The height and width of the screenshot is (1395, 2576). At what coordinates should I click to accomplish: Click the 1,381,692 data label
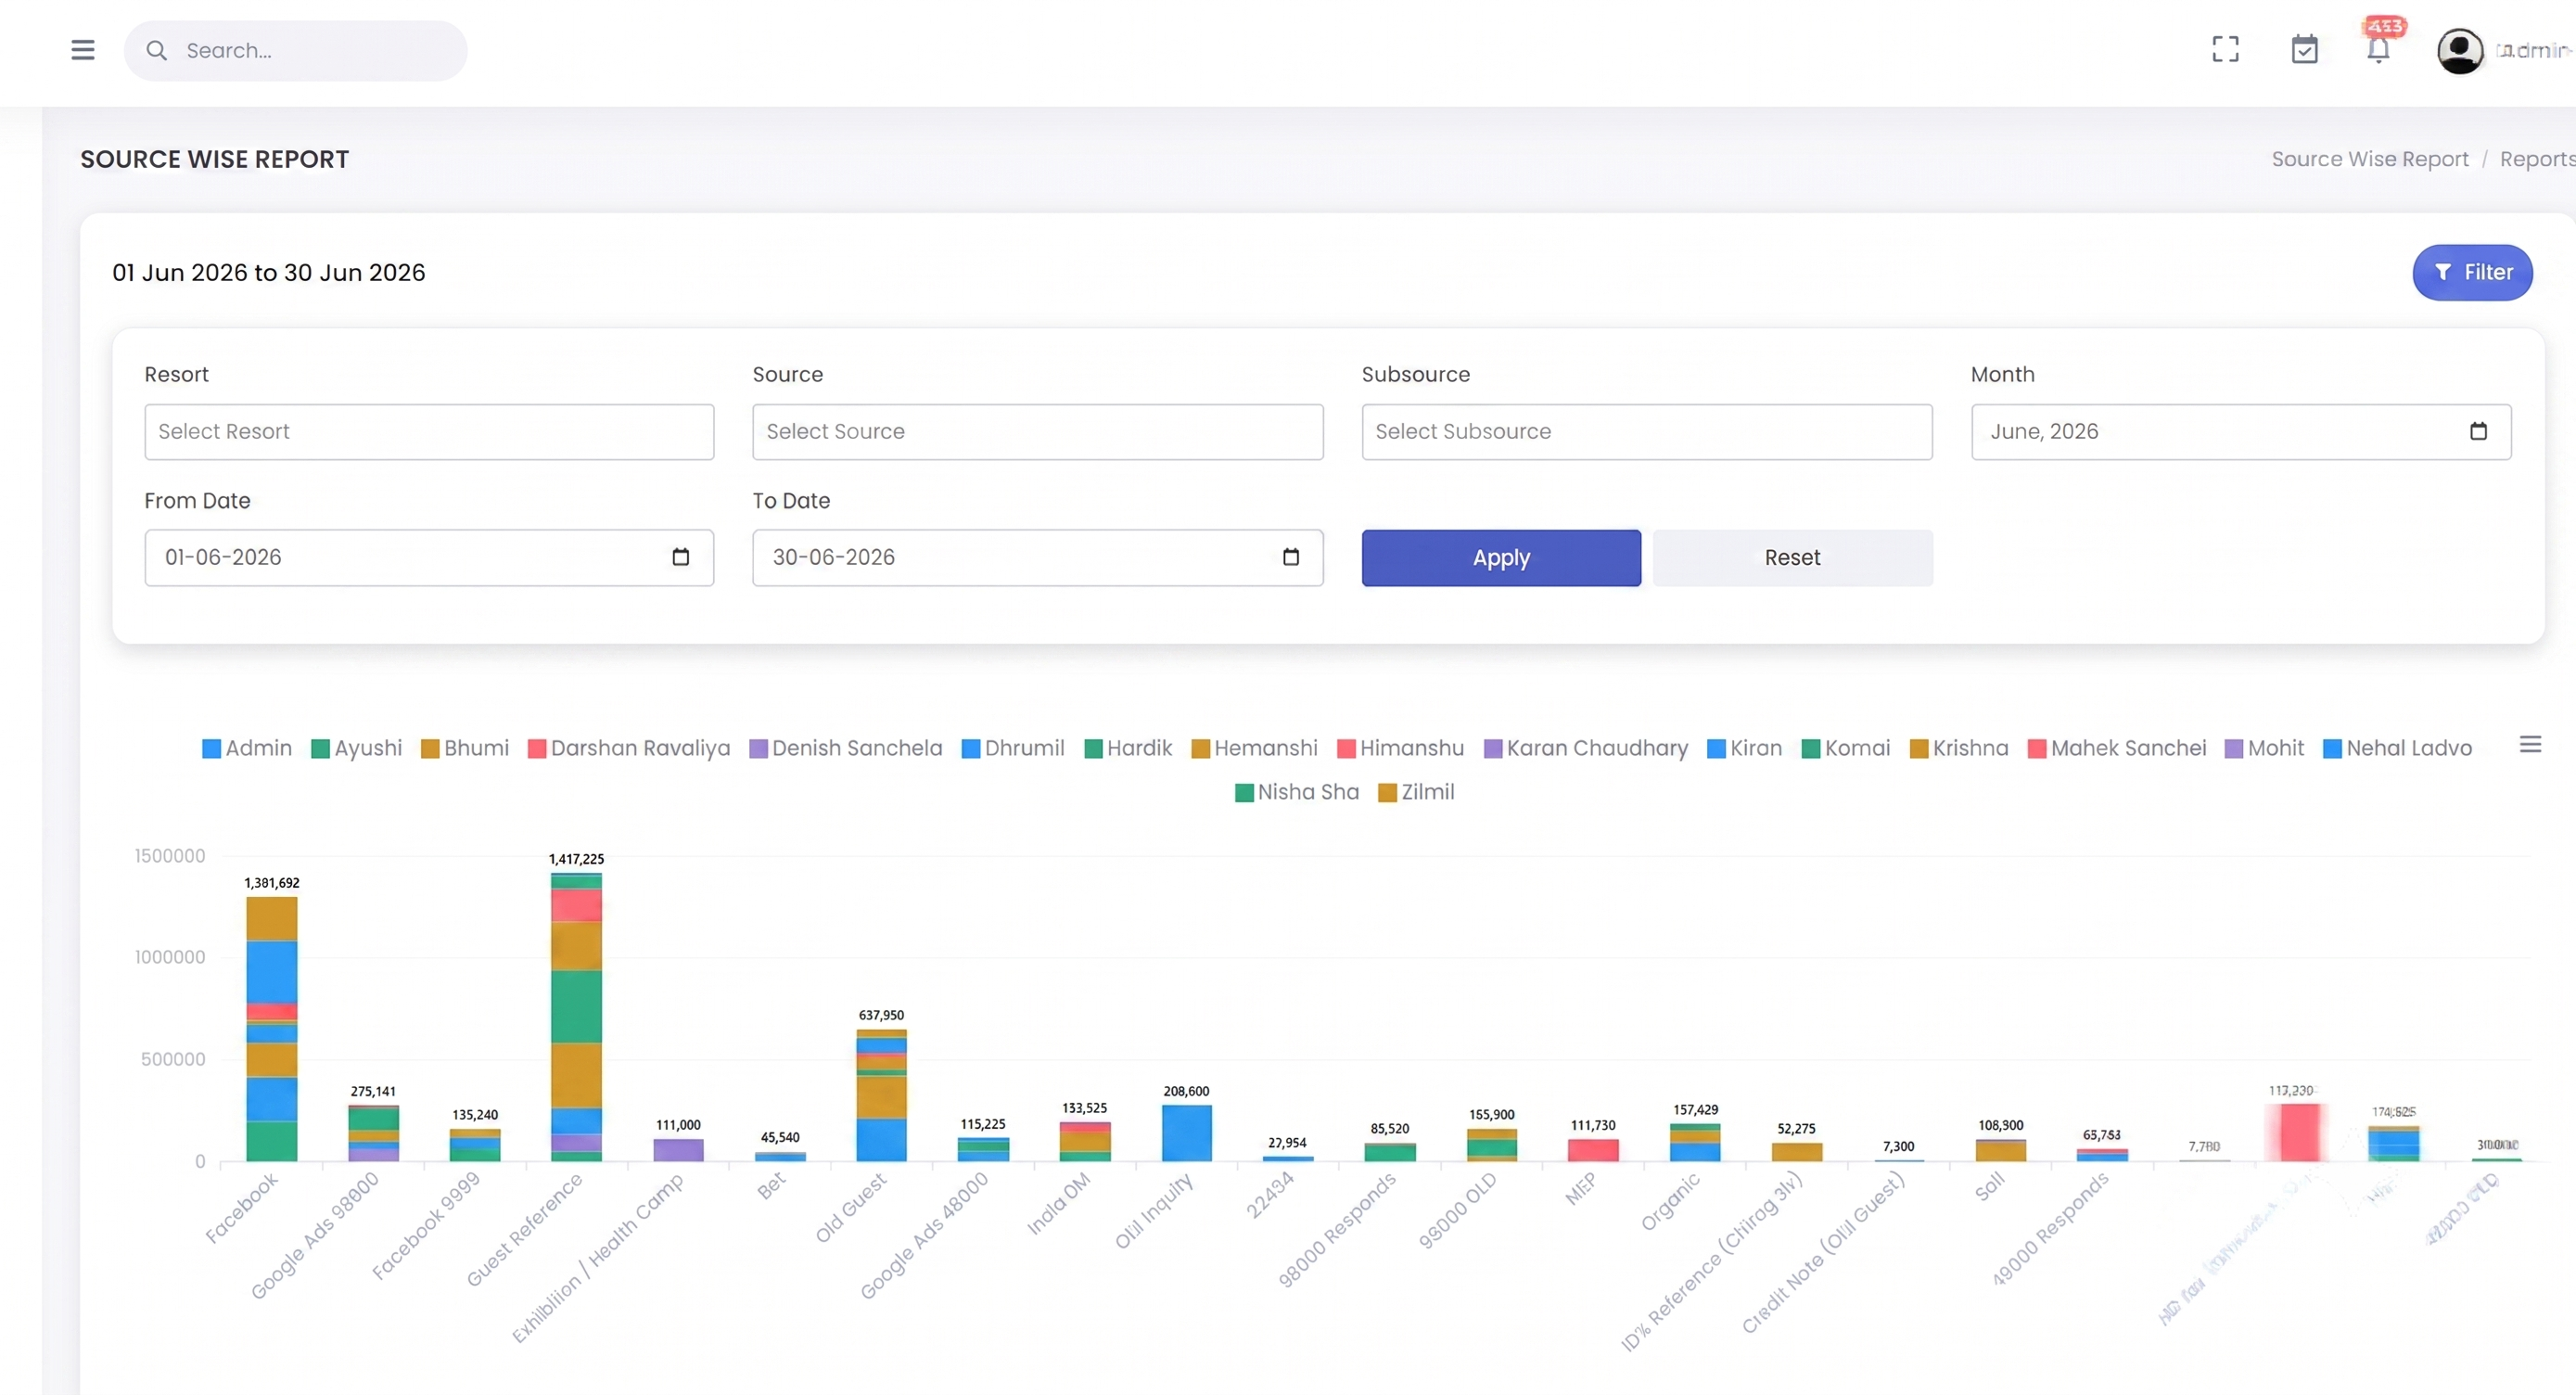pos(272,883)
